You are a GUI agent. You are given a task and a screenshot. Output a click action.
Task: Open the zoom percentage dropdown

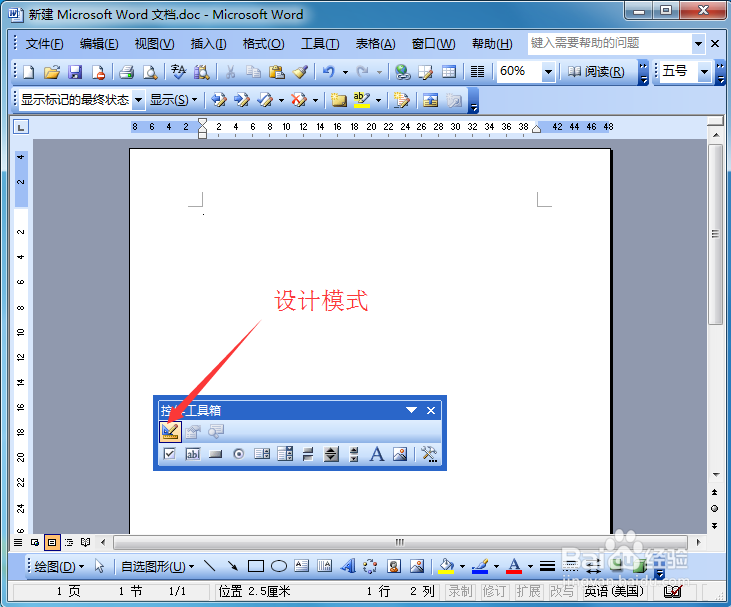[x=548, y=72]
